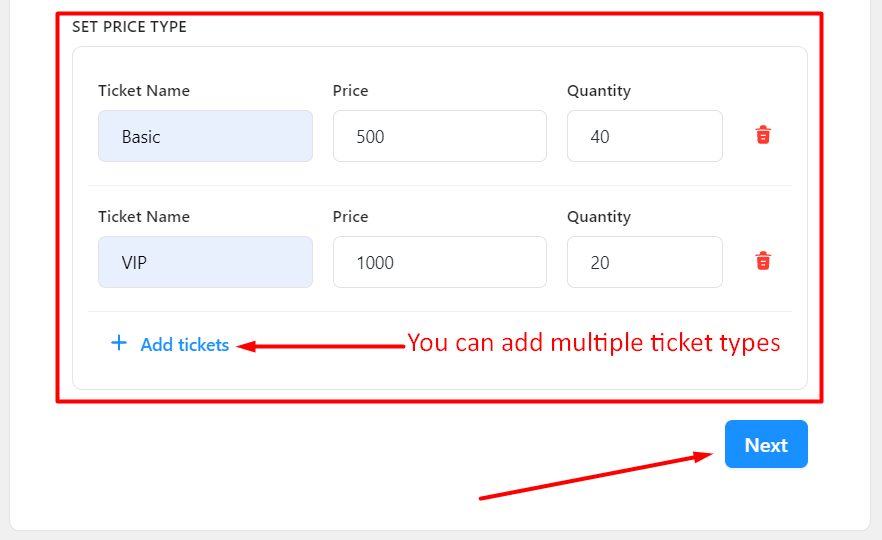Click the red 'You can add multiple ticket types' note
The width and height of the screenshot is (882, 540).
pos(593,343)
